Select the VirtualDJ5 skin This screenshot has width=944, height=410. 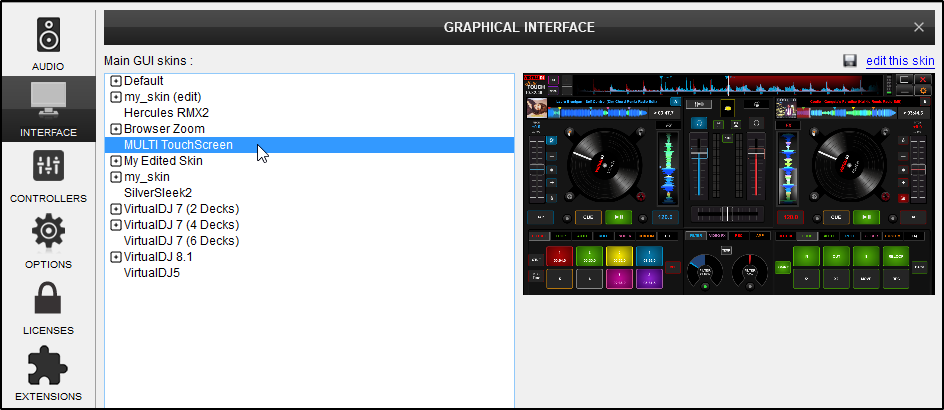pos(152,273)
